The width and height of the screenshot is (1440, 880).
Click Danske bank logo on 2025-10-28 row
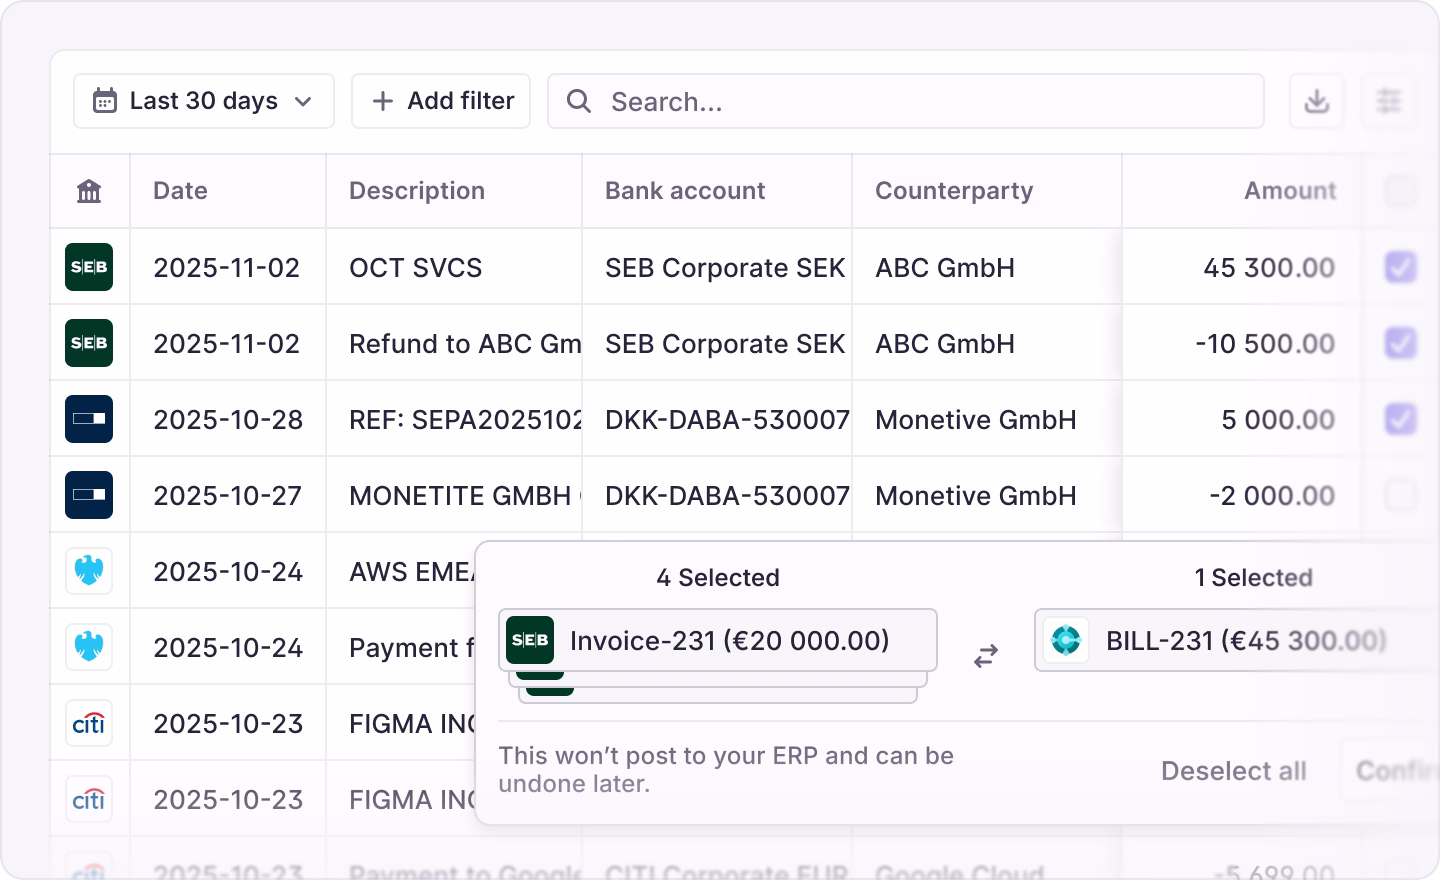tap(89, 419)
